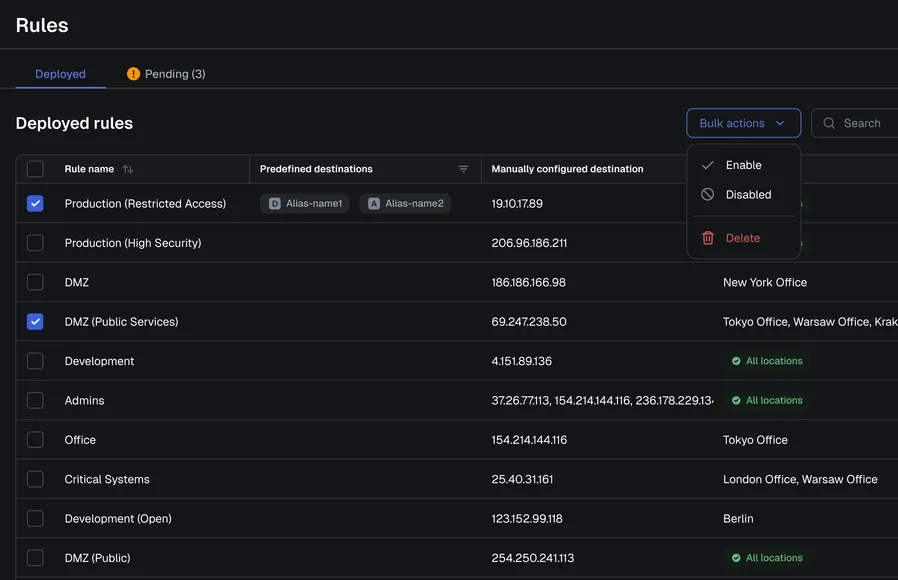Click the Rule name sort arrows icon
Screen dimensions: 898x580
pyautogui.click(x=128, y=169)
